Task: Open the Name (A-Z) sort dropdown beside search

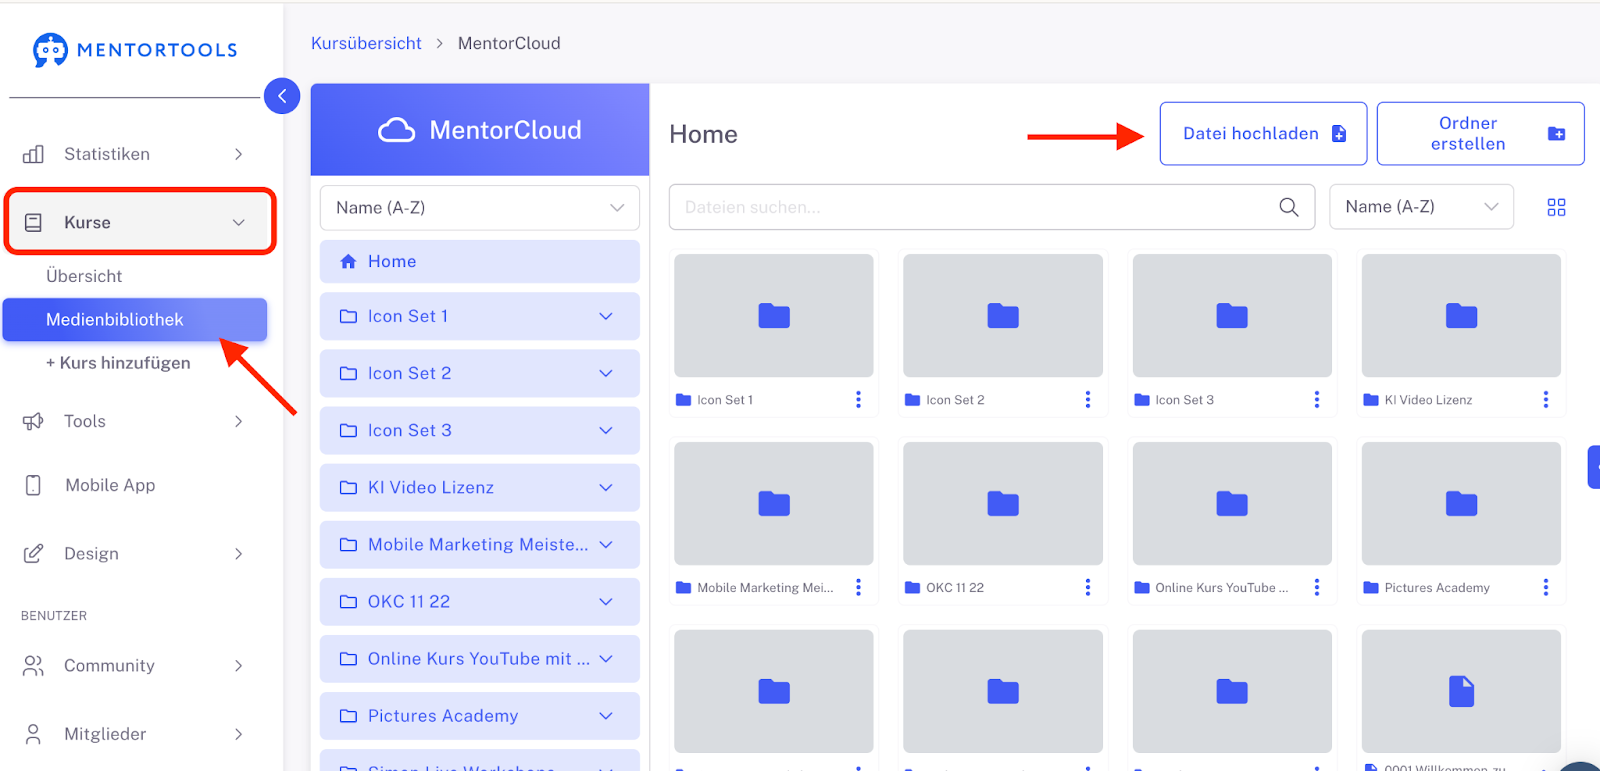Action: point(1421,207)
